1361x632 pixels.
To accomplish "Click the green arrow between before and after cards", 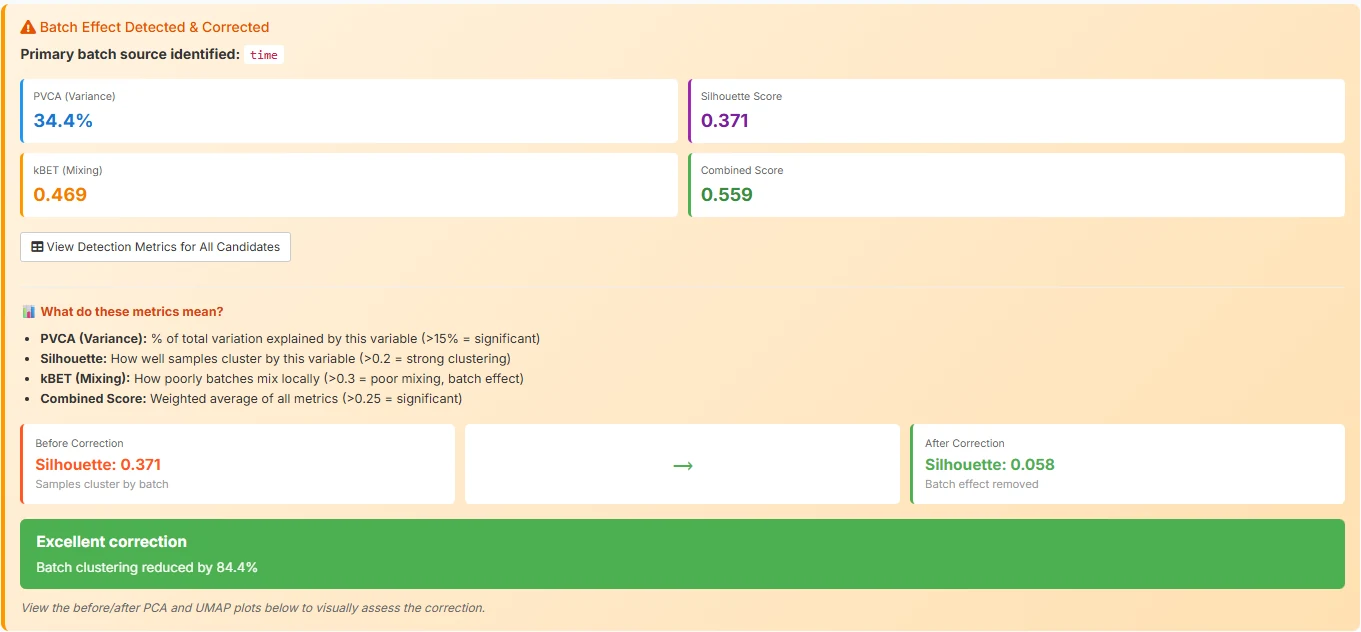I will coord(682,465).
